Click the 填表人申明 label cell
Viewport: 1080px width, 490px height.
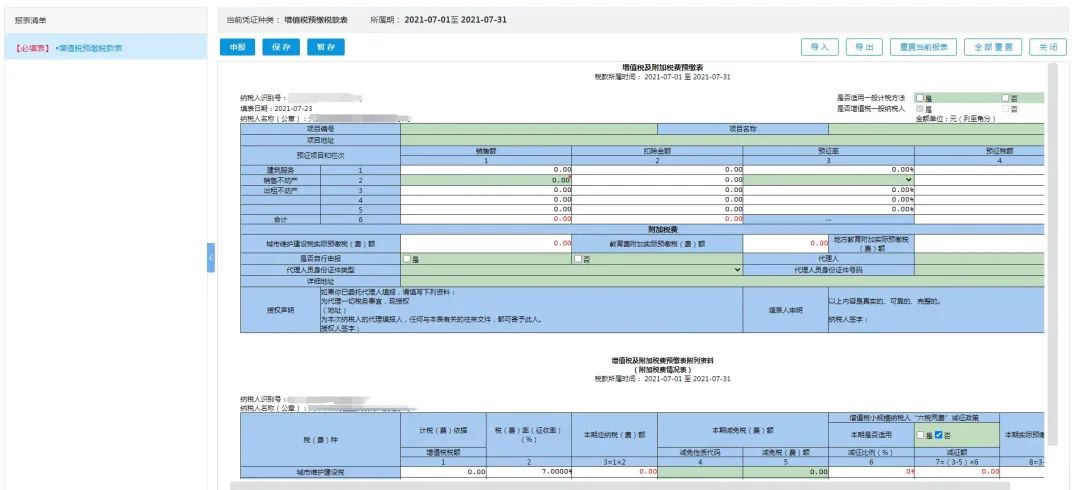[785, 310]
